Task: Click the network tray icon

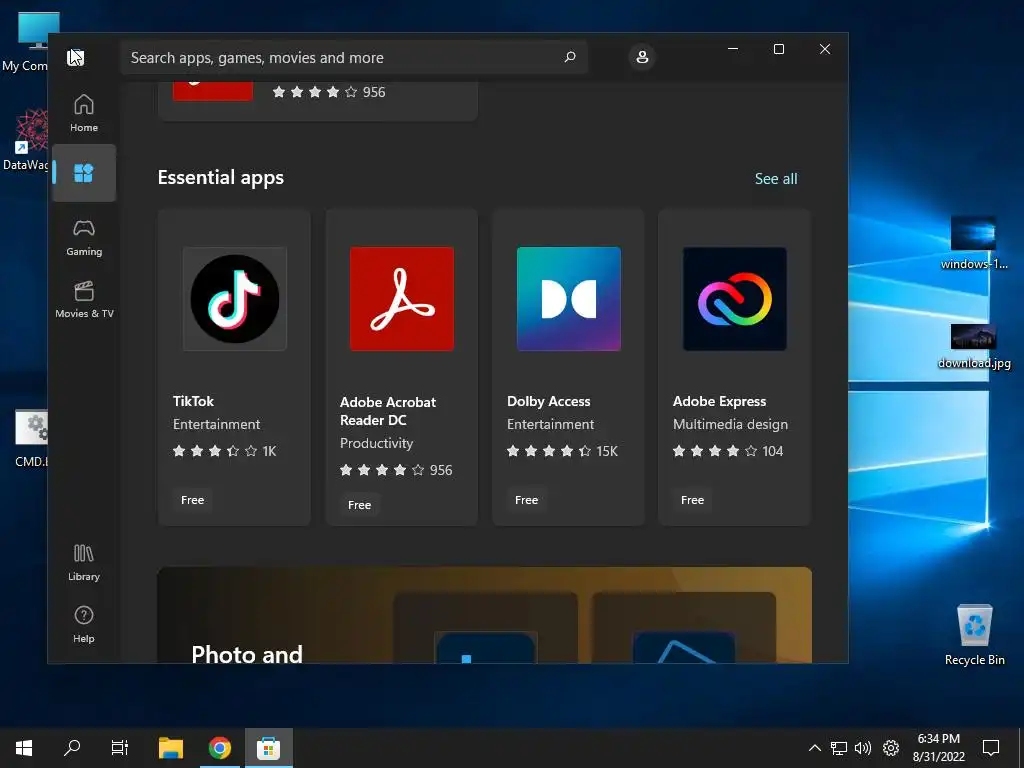Action: pyautogui.click(x=839, y=748)
